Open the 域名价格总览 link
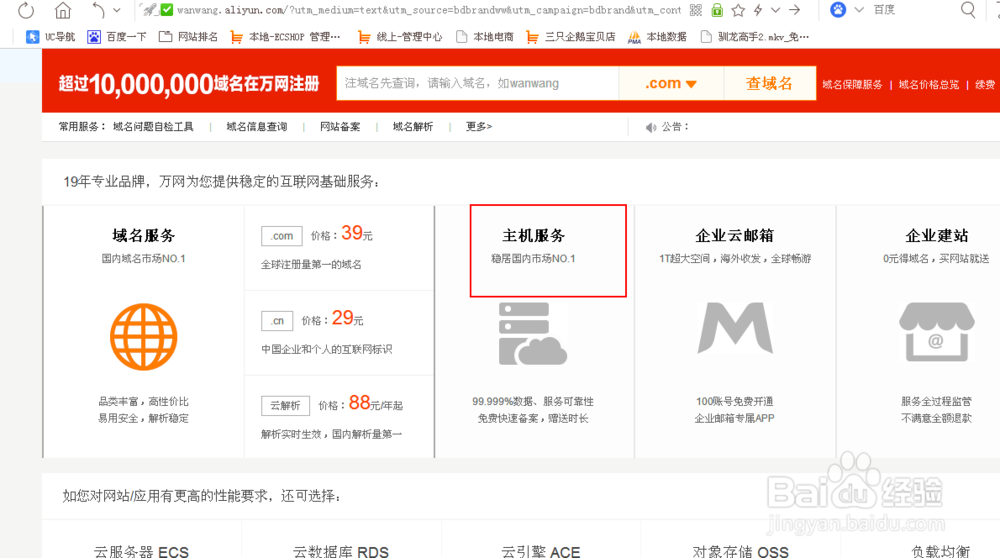The width and height of the screenshot is (1000, 558). 929,84
